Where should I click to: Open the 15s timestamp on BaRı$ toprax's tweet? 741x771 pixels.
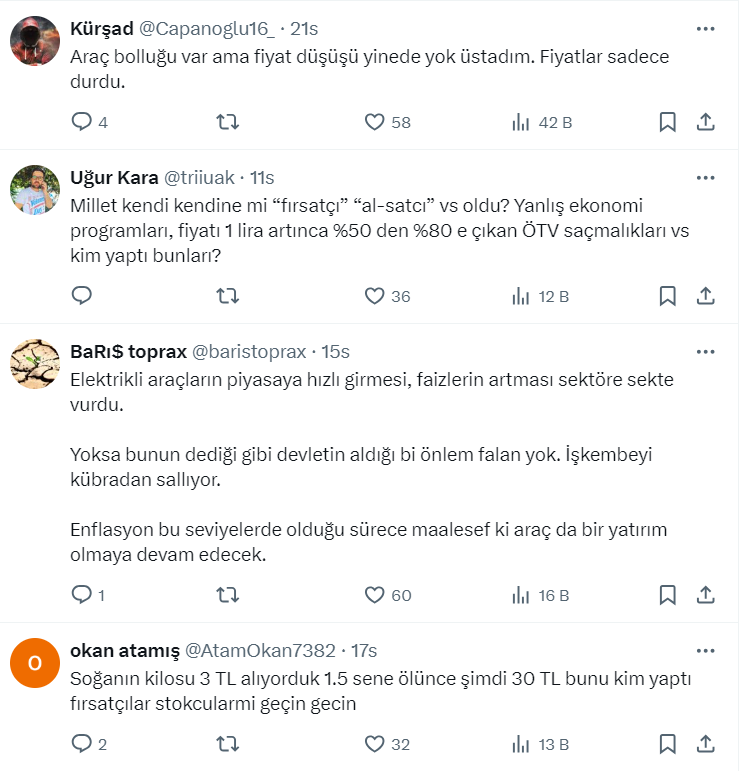(x=335, y=351)
